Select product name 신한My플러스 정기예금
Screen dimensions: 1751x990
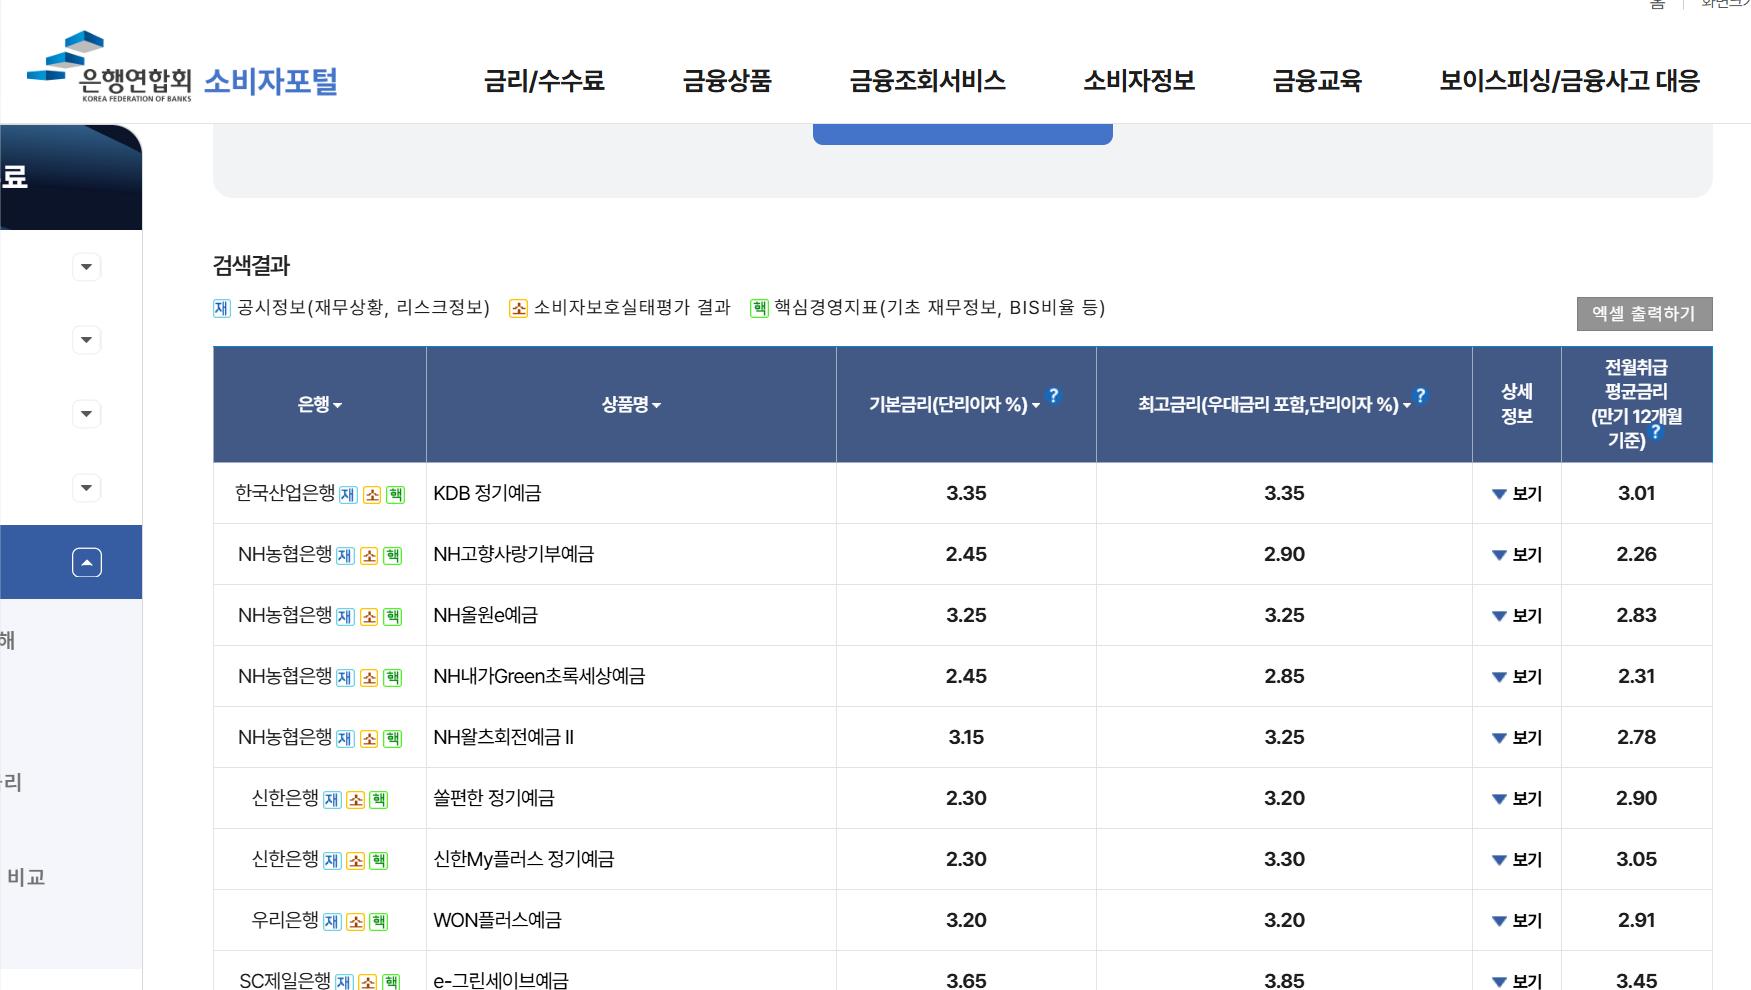pyautogui.click(x=524, y=859)
